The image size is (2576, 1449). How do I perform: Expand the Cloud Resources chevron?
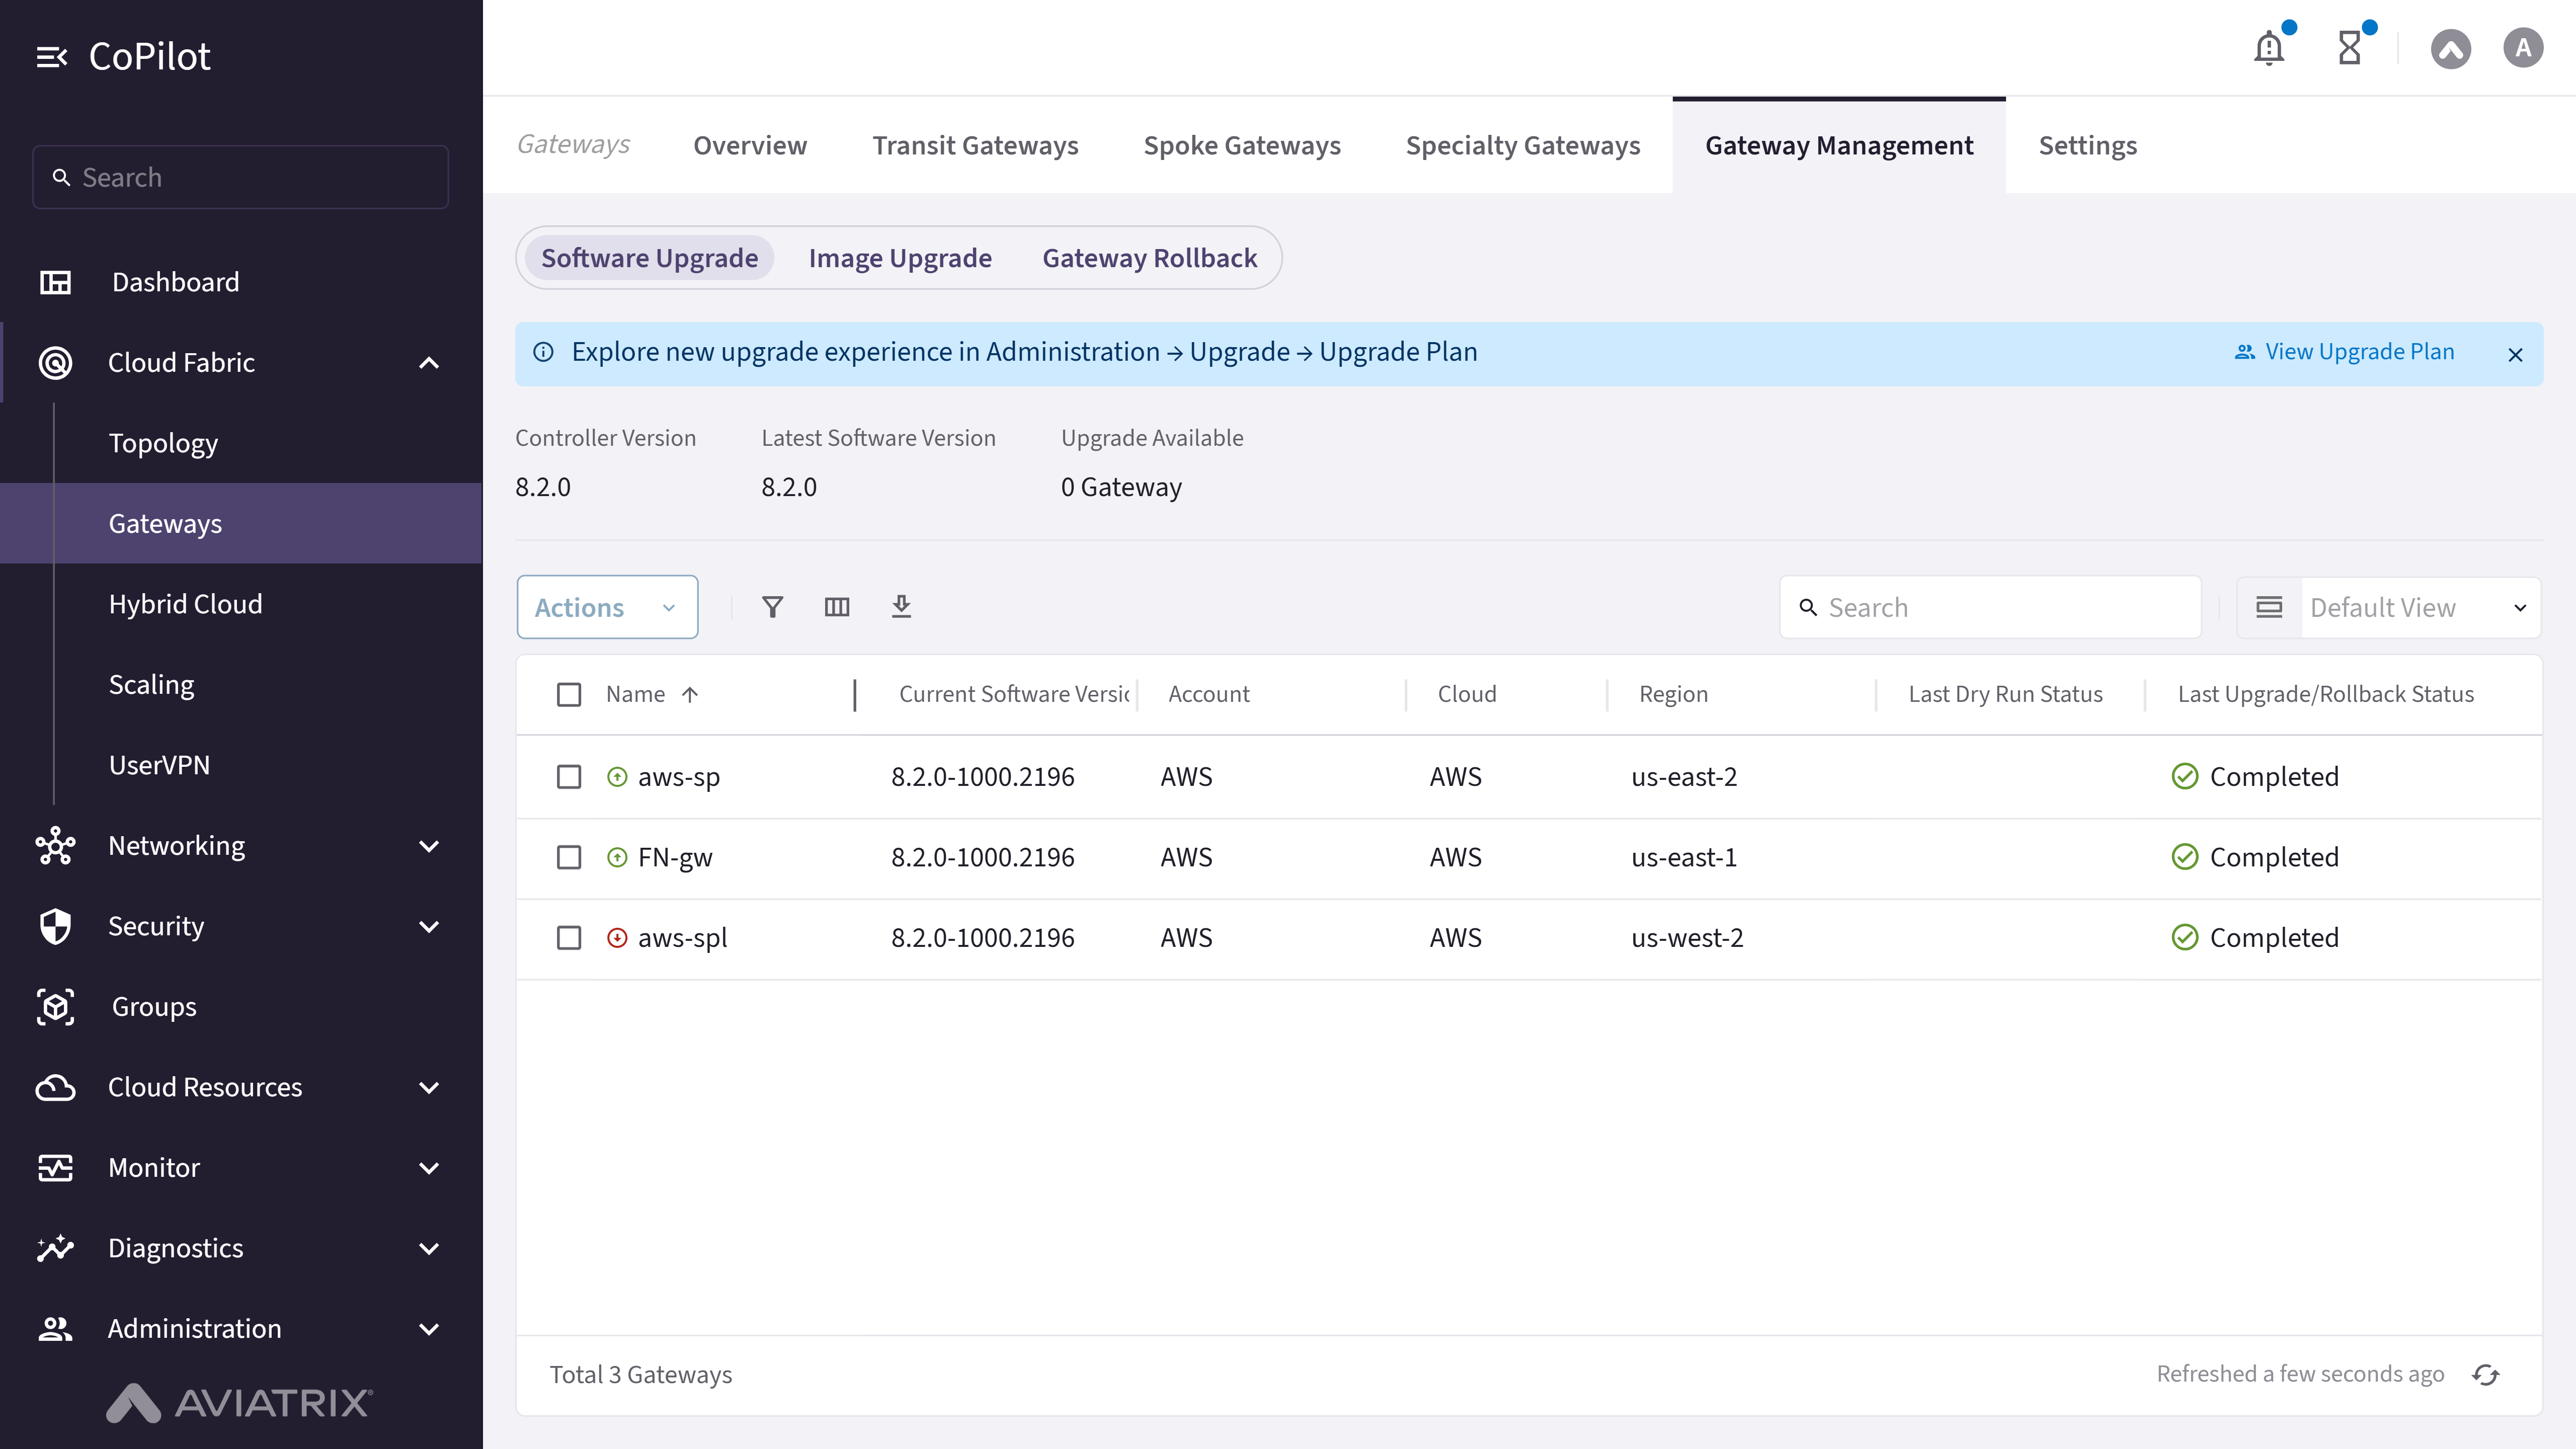429,1088
